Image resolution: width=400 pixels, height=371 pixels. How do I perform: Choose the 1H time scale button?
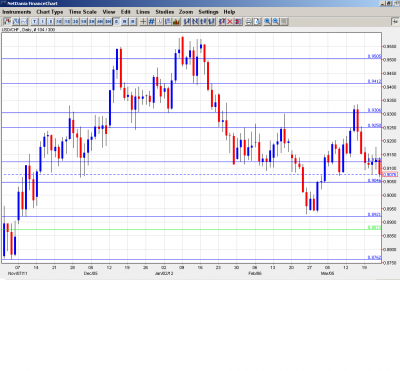tap(83, 22)
